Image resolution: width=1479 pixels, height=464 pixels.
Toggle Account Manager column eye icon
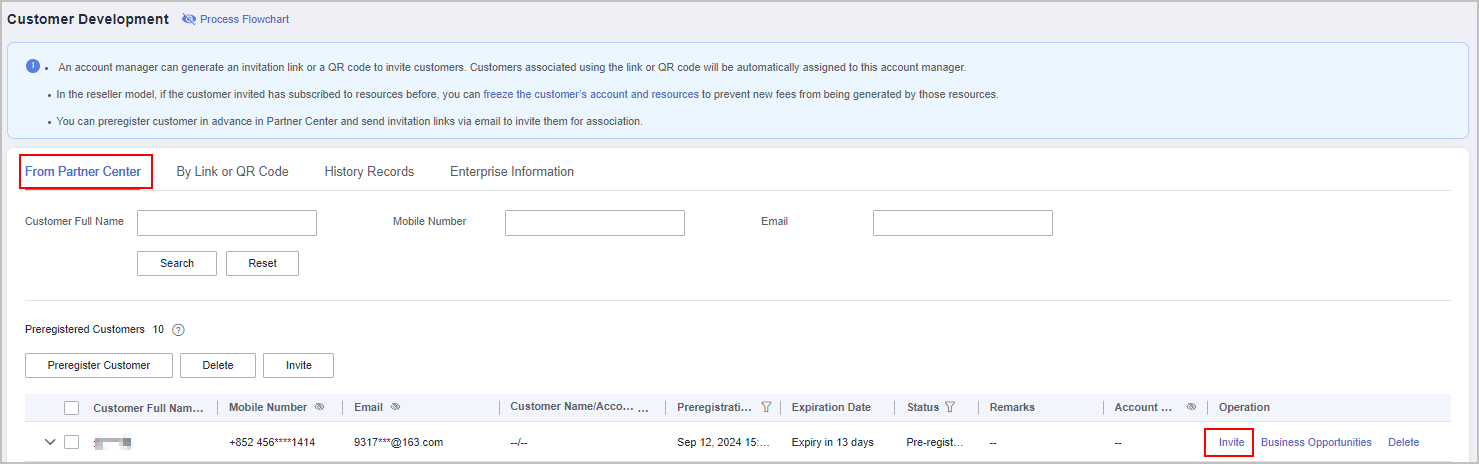(x=1191, y=407)
